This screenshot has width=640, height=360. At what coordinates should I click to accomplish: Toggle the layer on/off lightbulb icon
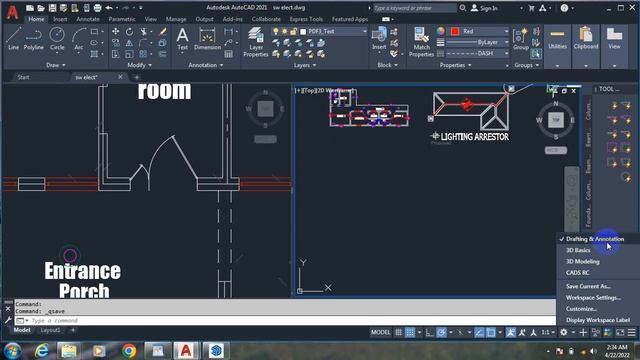pyautogui.click(x=276, y=31)
